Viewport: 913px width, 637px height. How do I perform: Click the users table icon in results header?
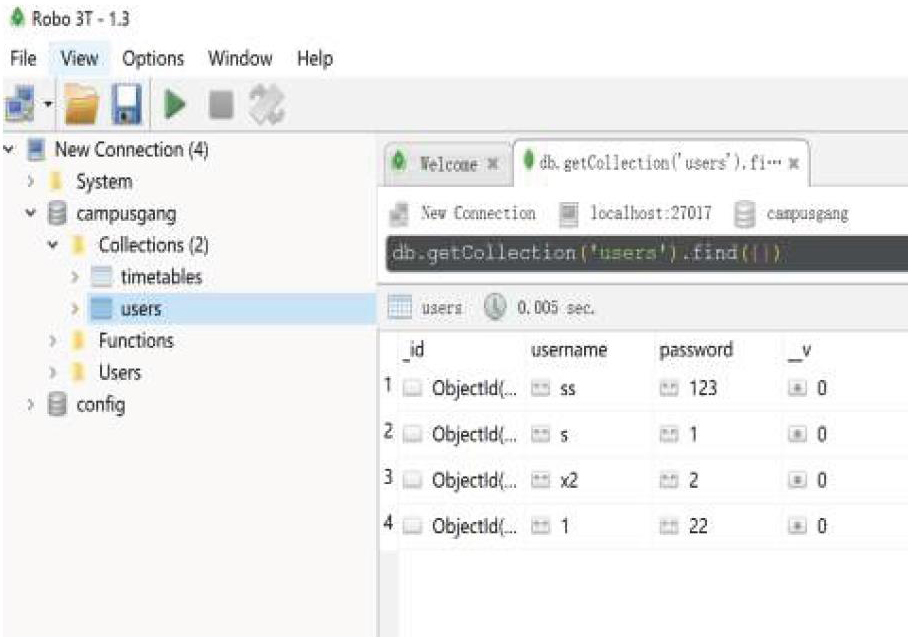pos(399,306)
